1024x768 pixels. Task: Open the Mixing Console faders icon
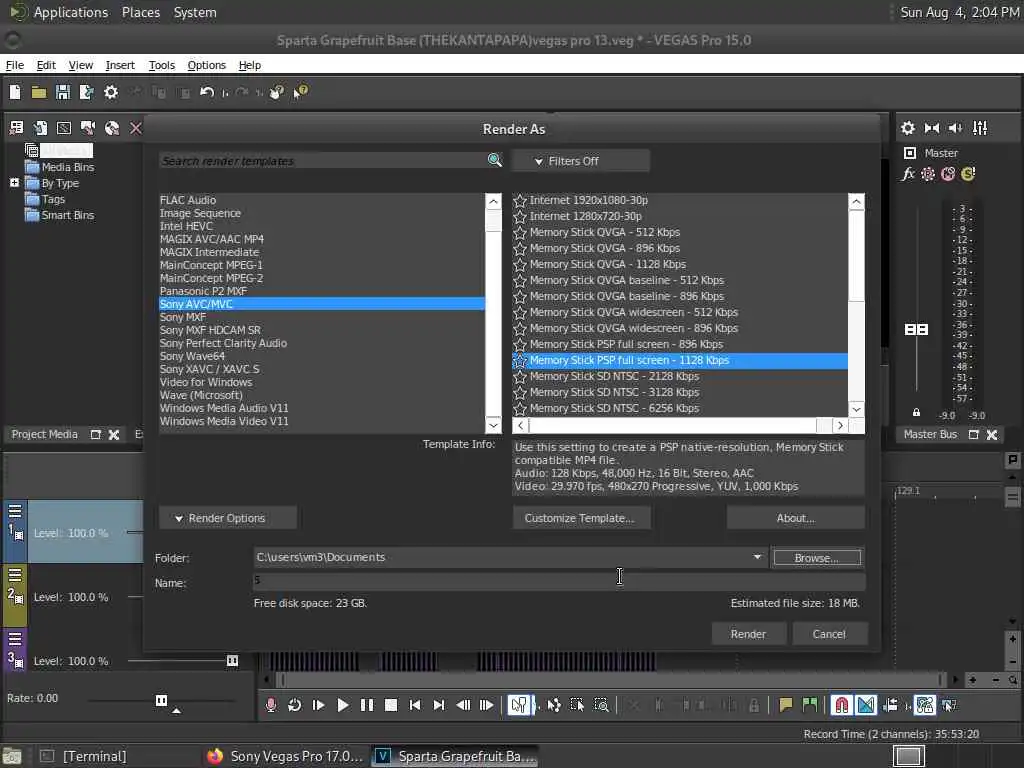coord(980,128)
